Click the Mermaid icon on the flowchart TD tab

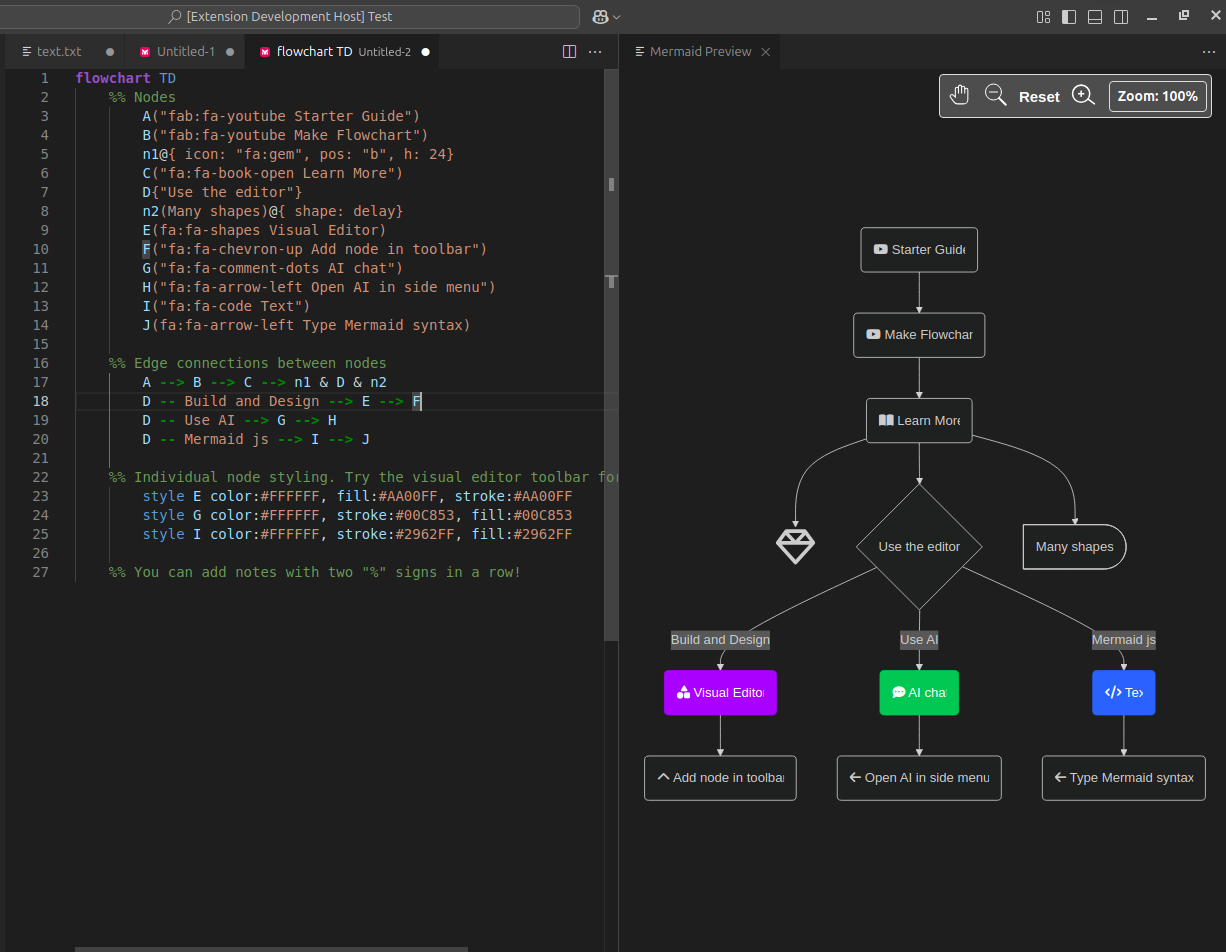click(x=264, y=51)
